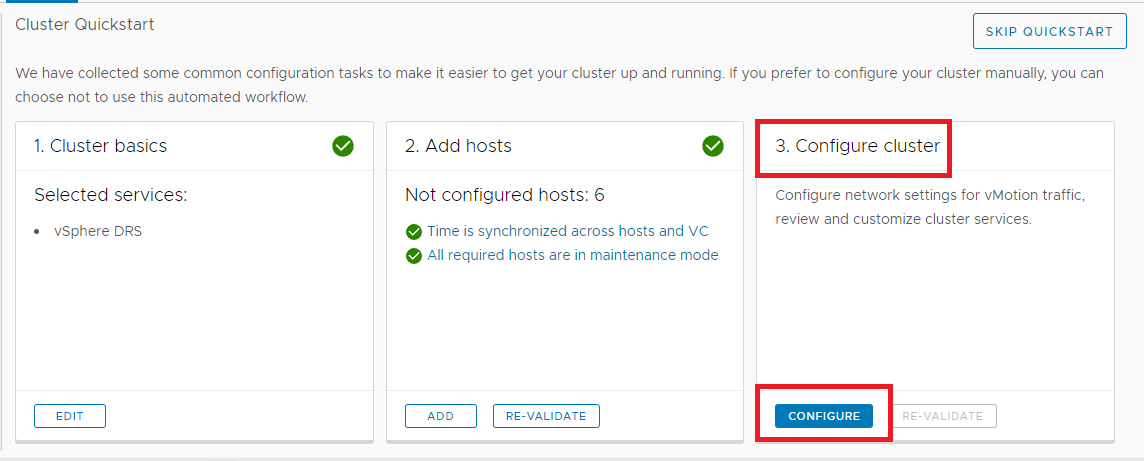
Task: Click the green checkmark on Add hosts card
Action: point(713,146)
